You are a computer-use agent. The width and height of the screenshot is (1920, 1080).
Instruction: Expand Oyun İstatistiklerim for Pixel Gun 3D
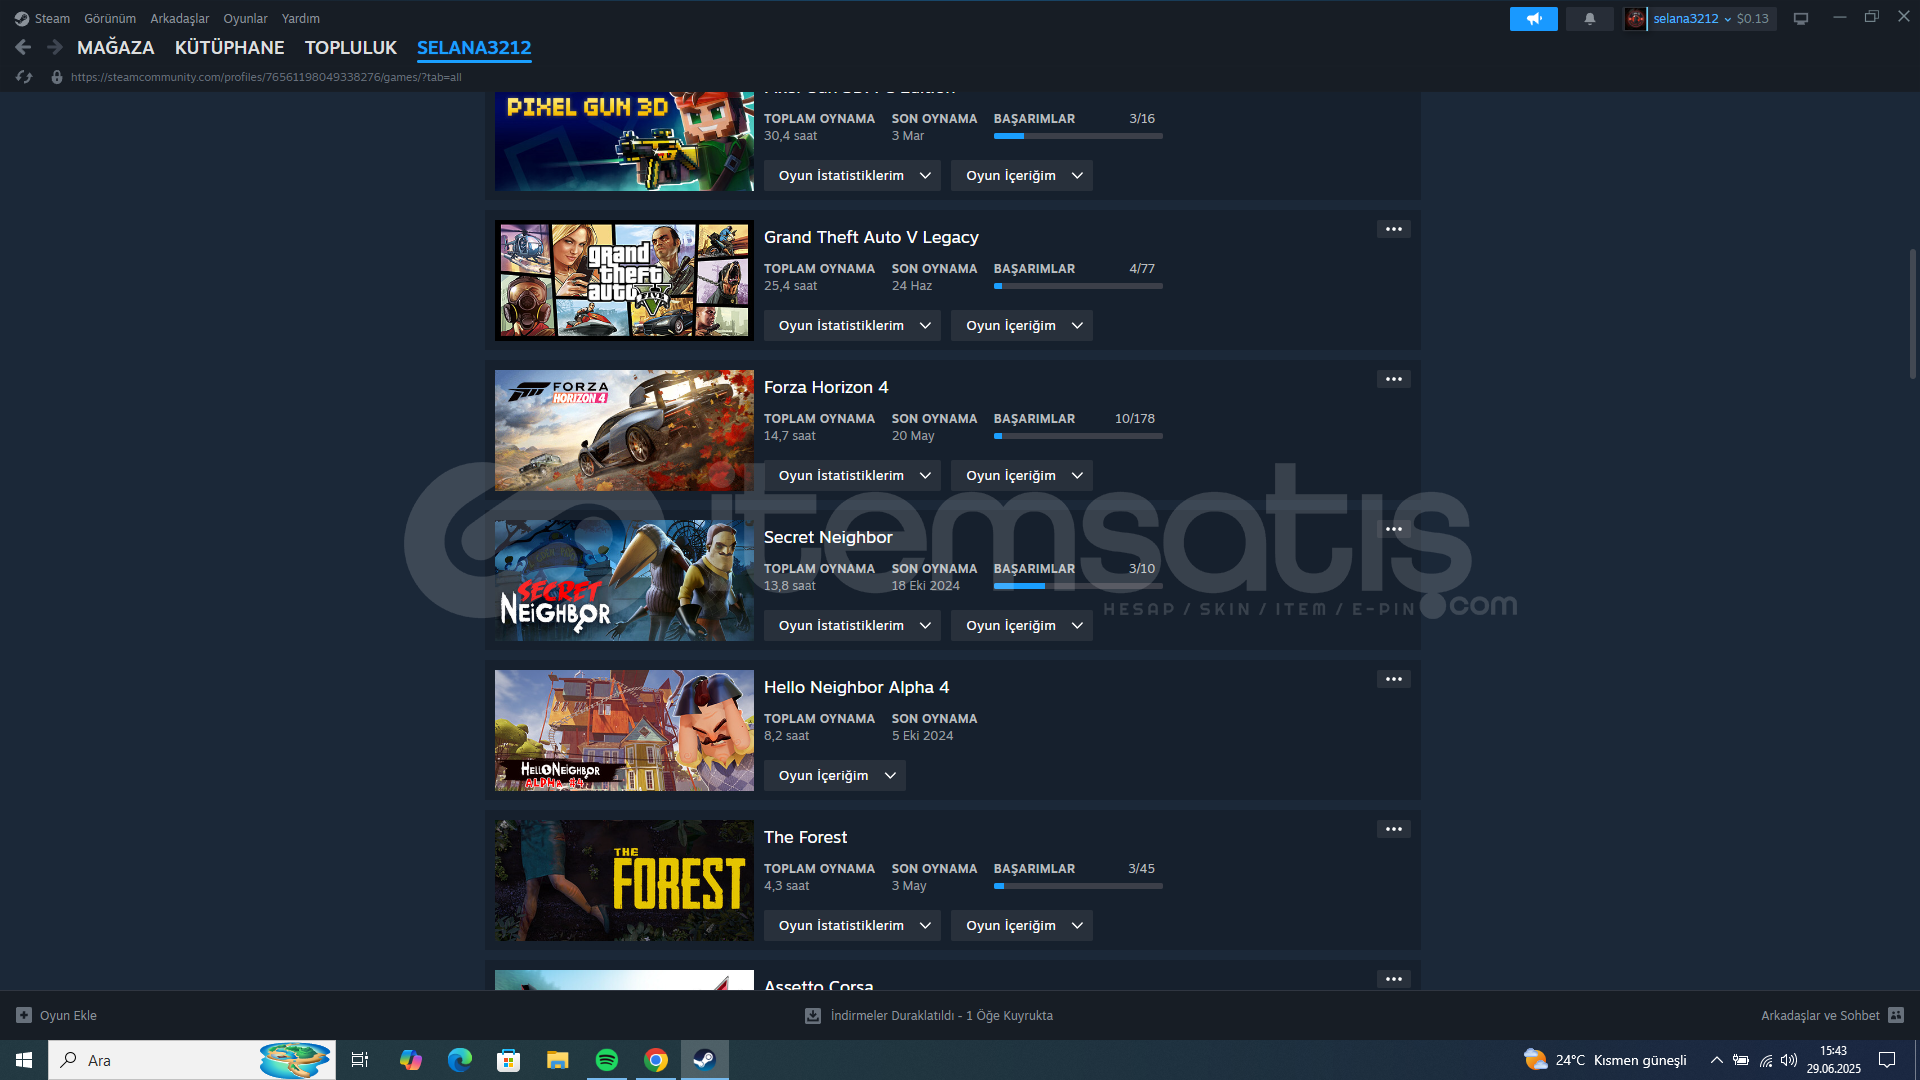coord(852,175)
